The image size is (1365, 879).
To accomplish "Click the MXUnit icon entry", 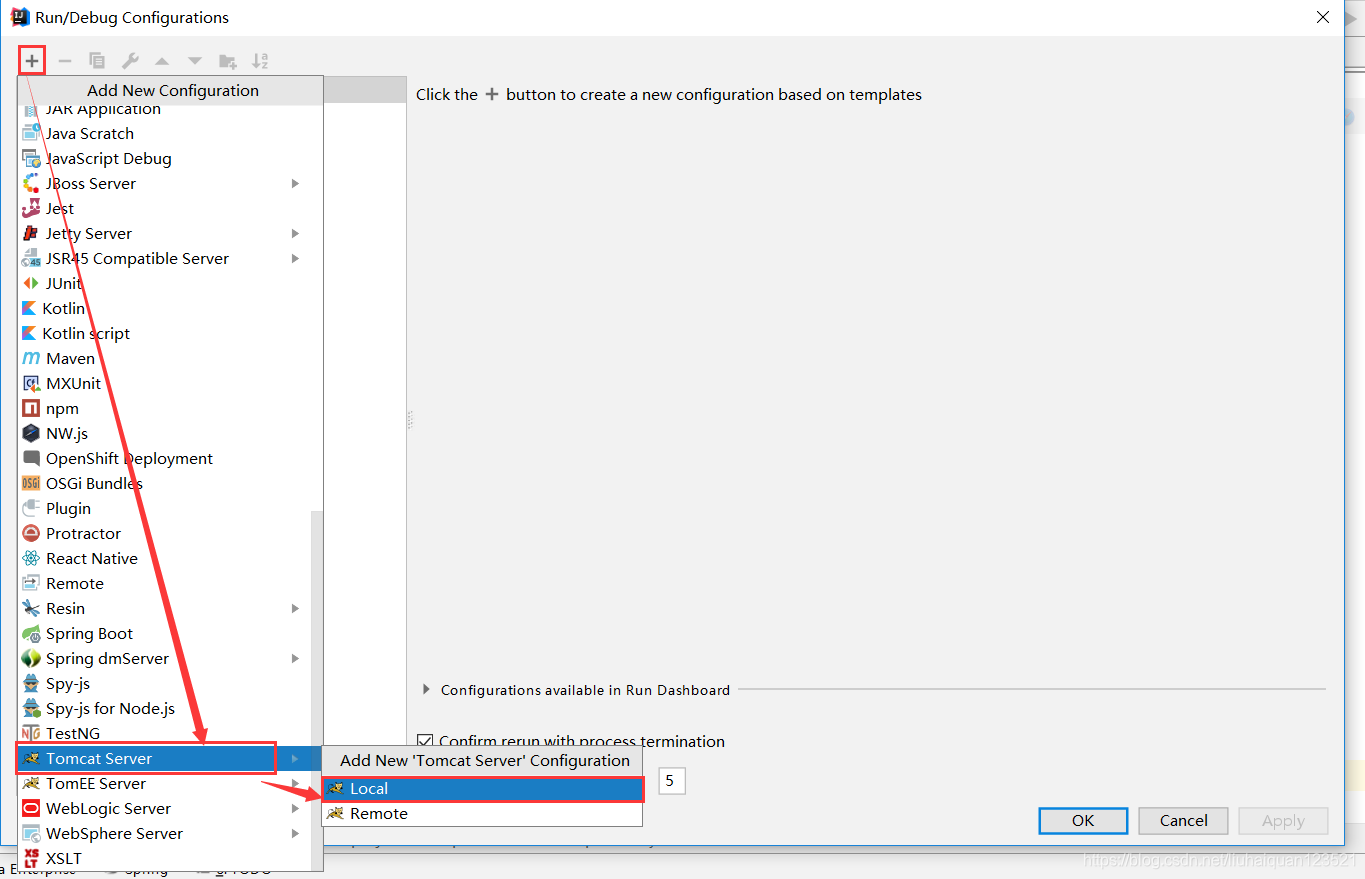I will 31,383.
